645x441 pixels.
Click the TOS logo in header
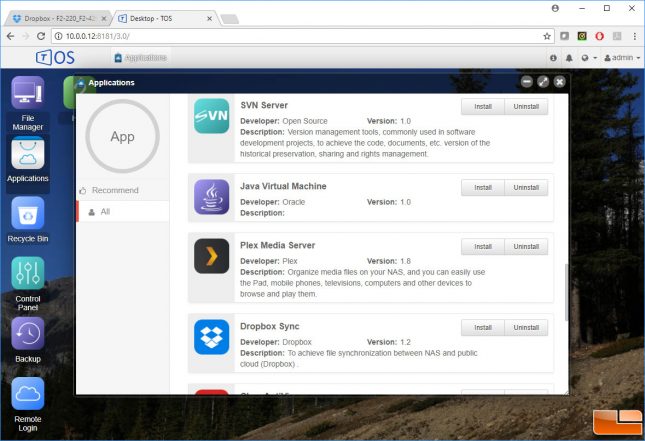coord(55,58)
